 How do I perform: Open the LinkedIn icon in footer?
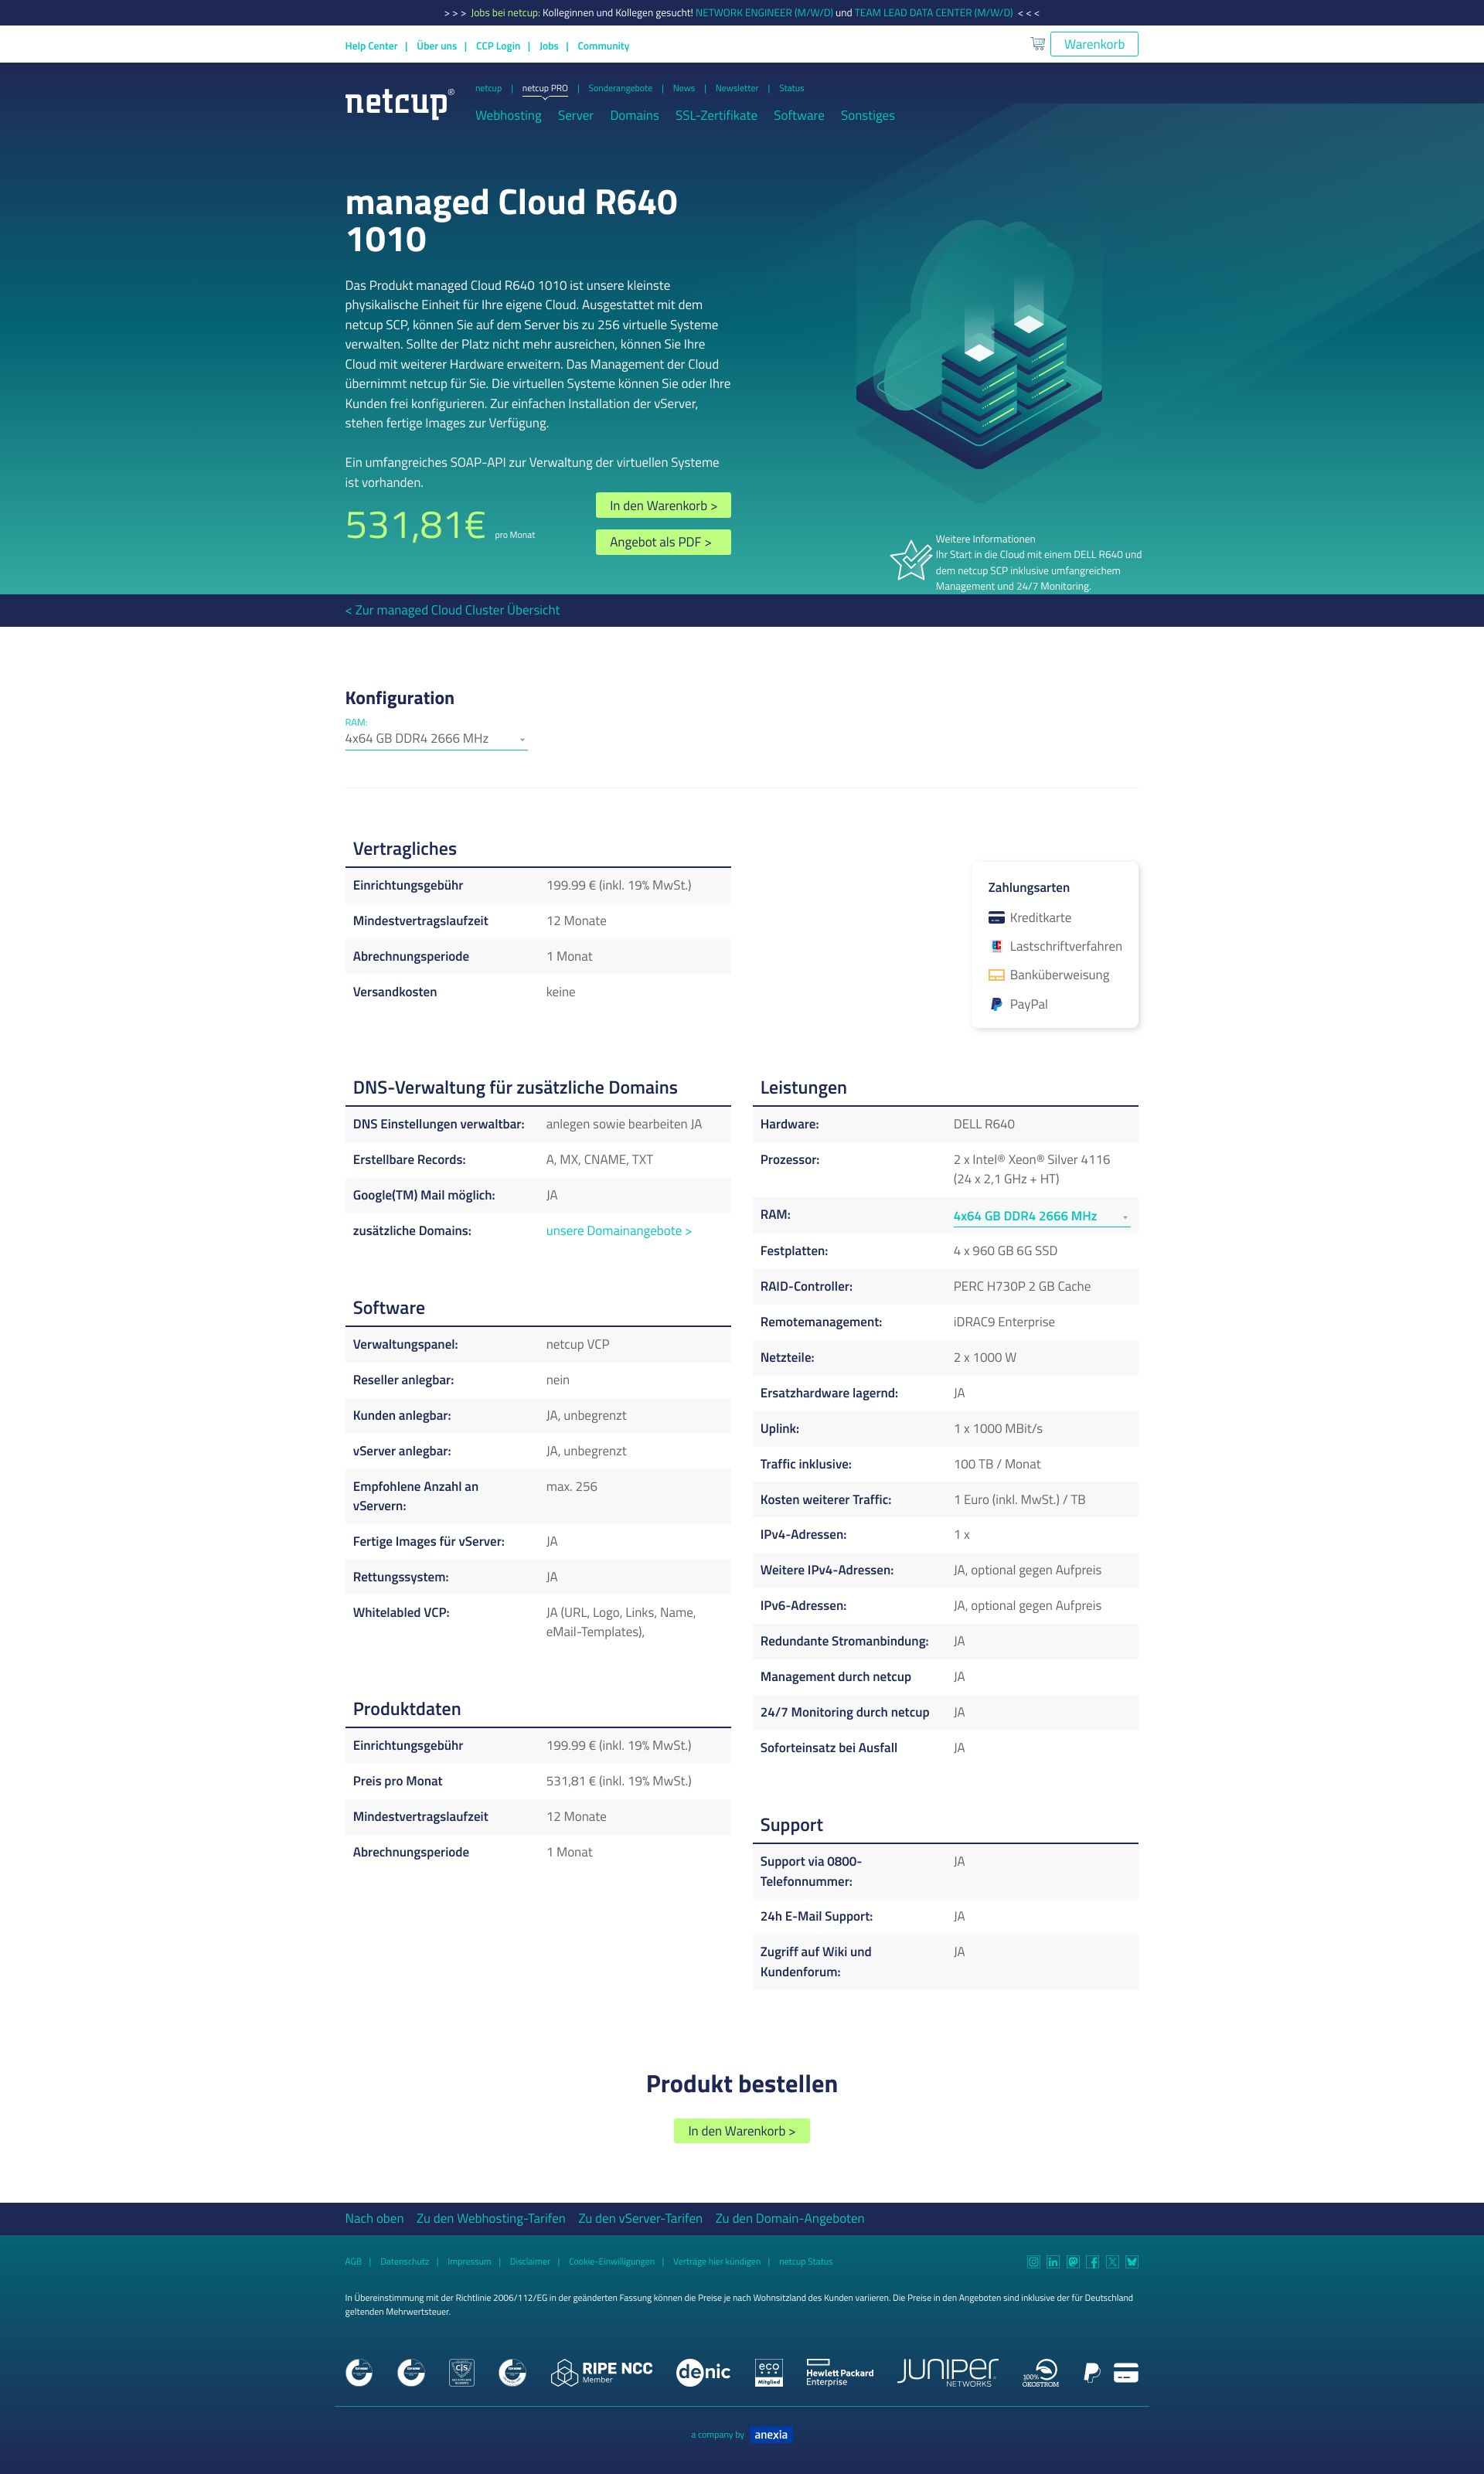(x=1053, y=2262)
